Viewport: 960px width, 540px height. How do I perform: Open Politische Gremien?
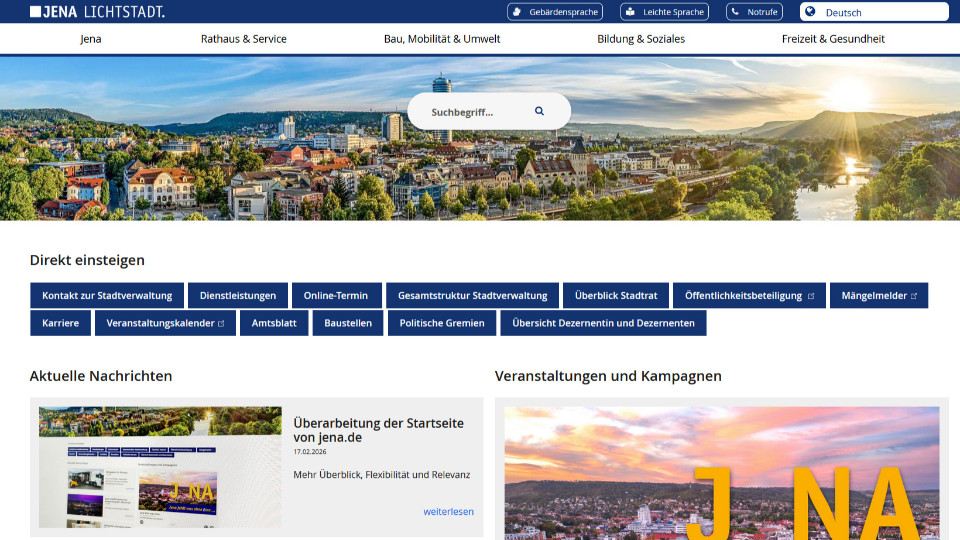(x=442, y=323)
